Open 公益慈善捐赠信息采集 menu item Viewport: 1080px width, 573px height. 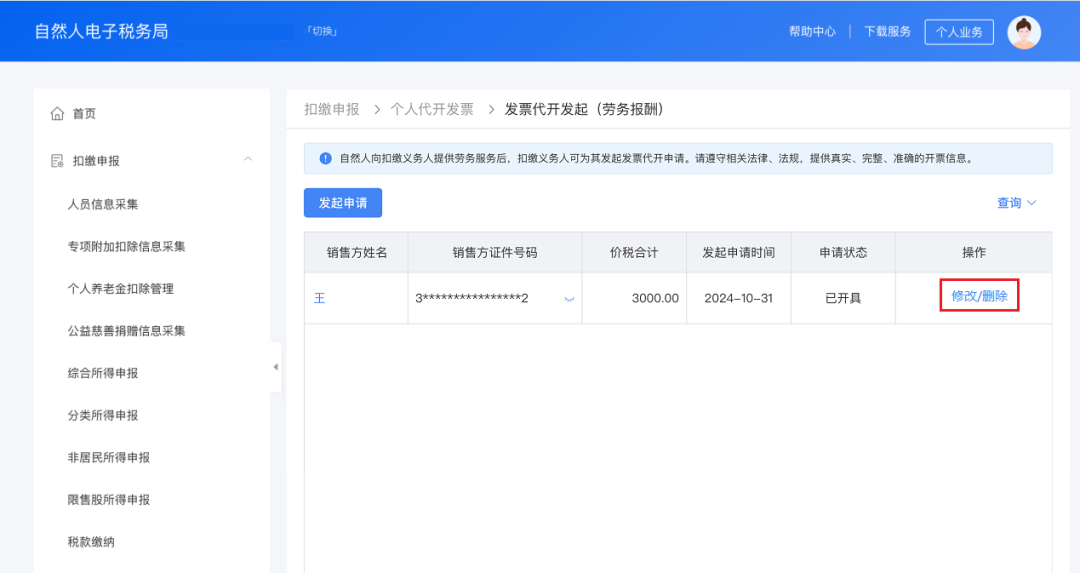126,331
